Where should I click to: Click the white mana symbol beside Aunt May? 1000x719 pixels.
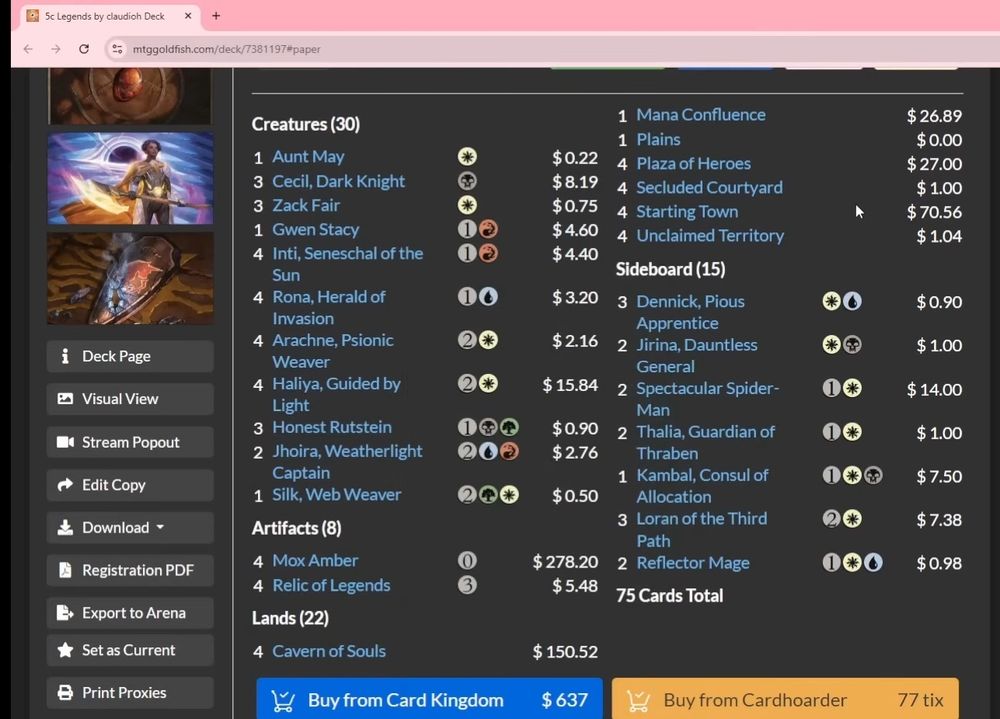(x=467, y=157)
